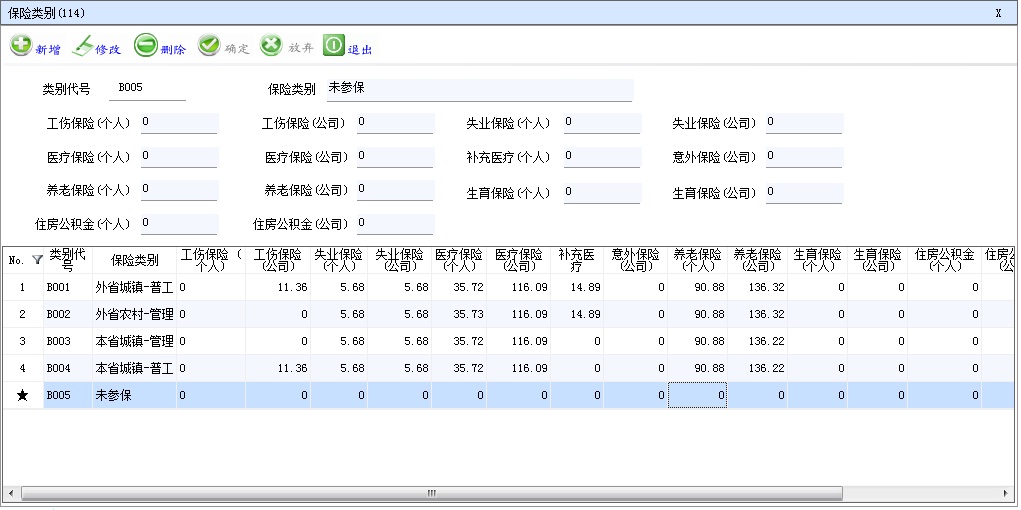Screen dimensions: 1021x510
Task: Click the 住房公积金(公司) input field
Action: pos(394,224)
